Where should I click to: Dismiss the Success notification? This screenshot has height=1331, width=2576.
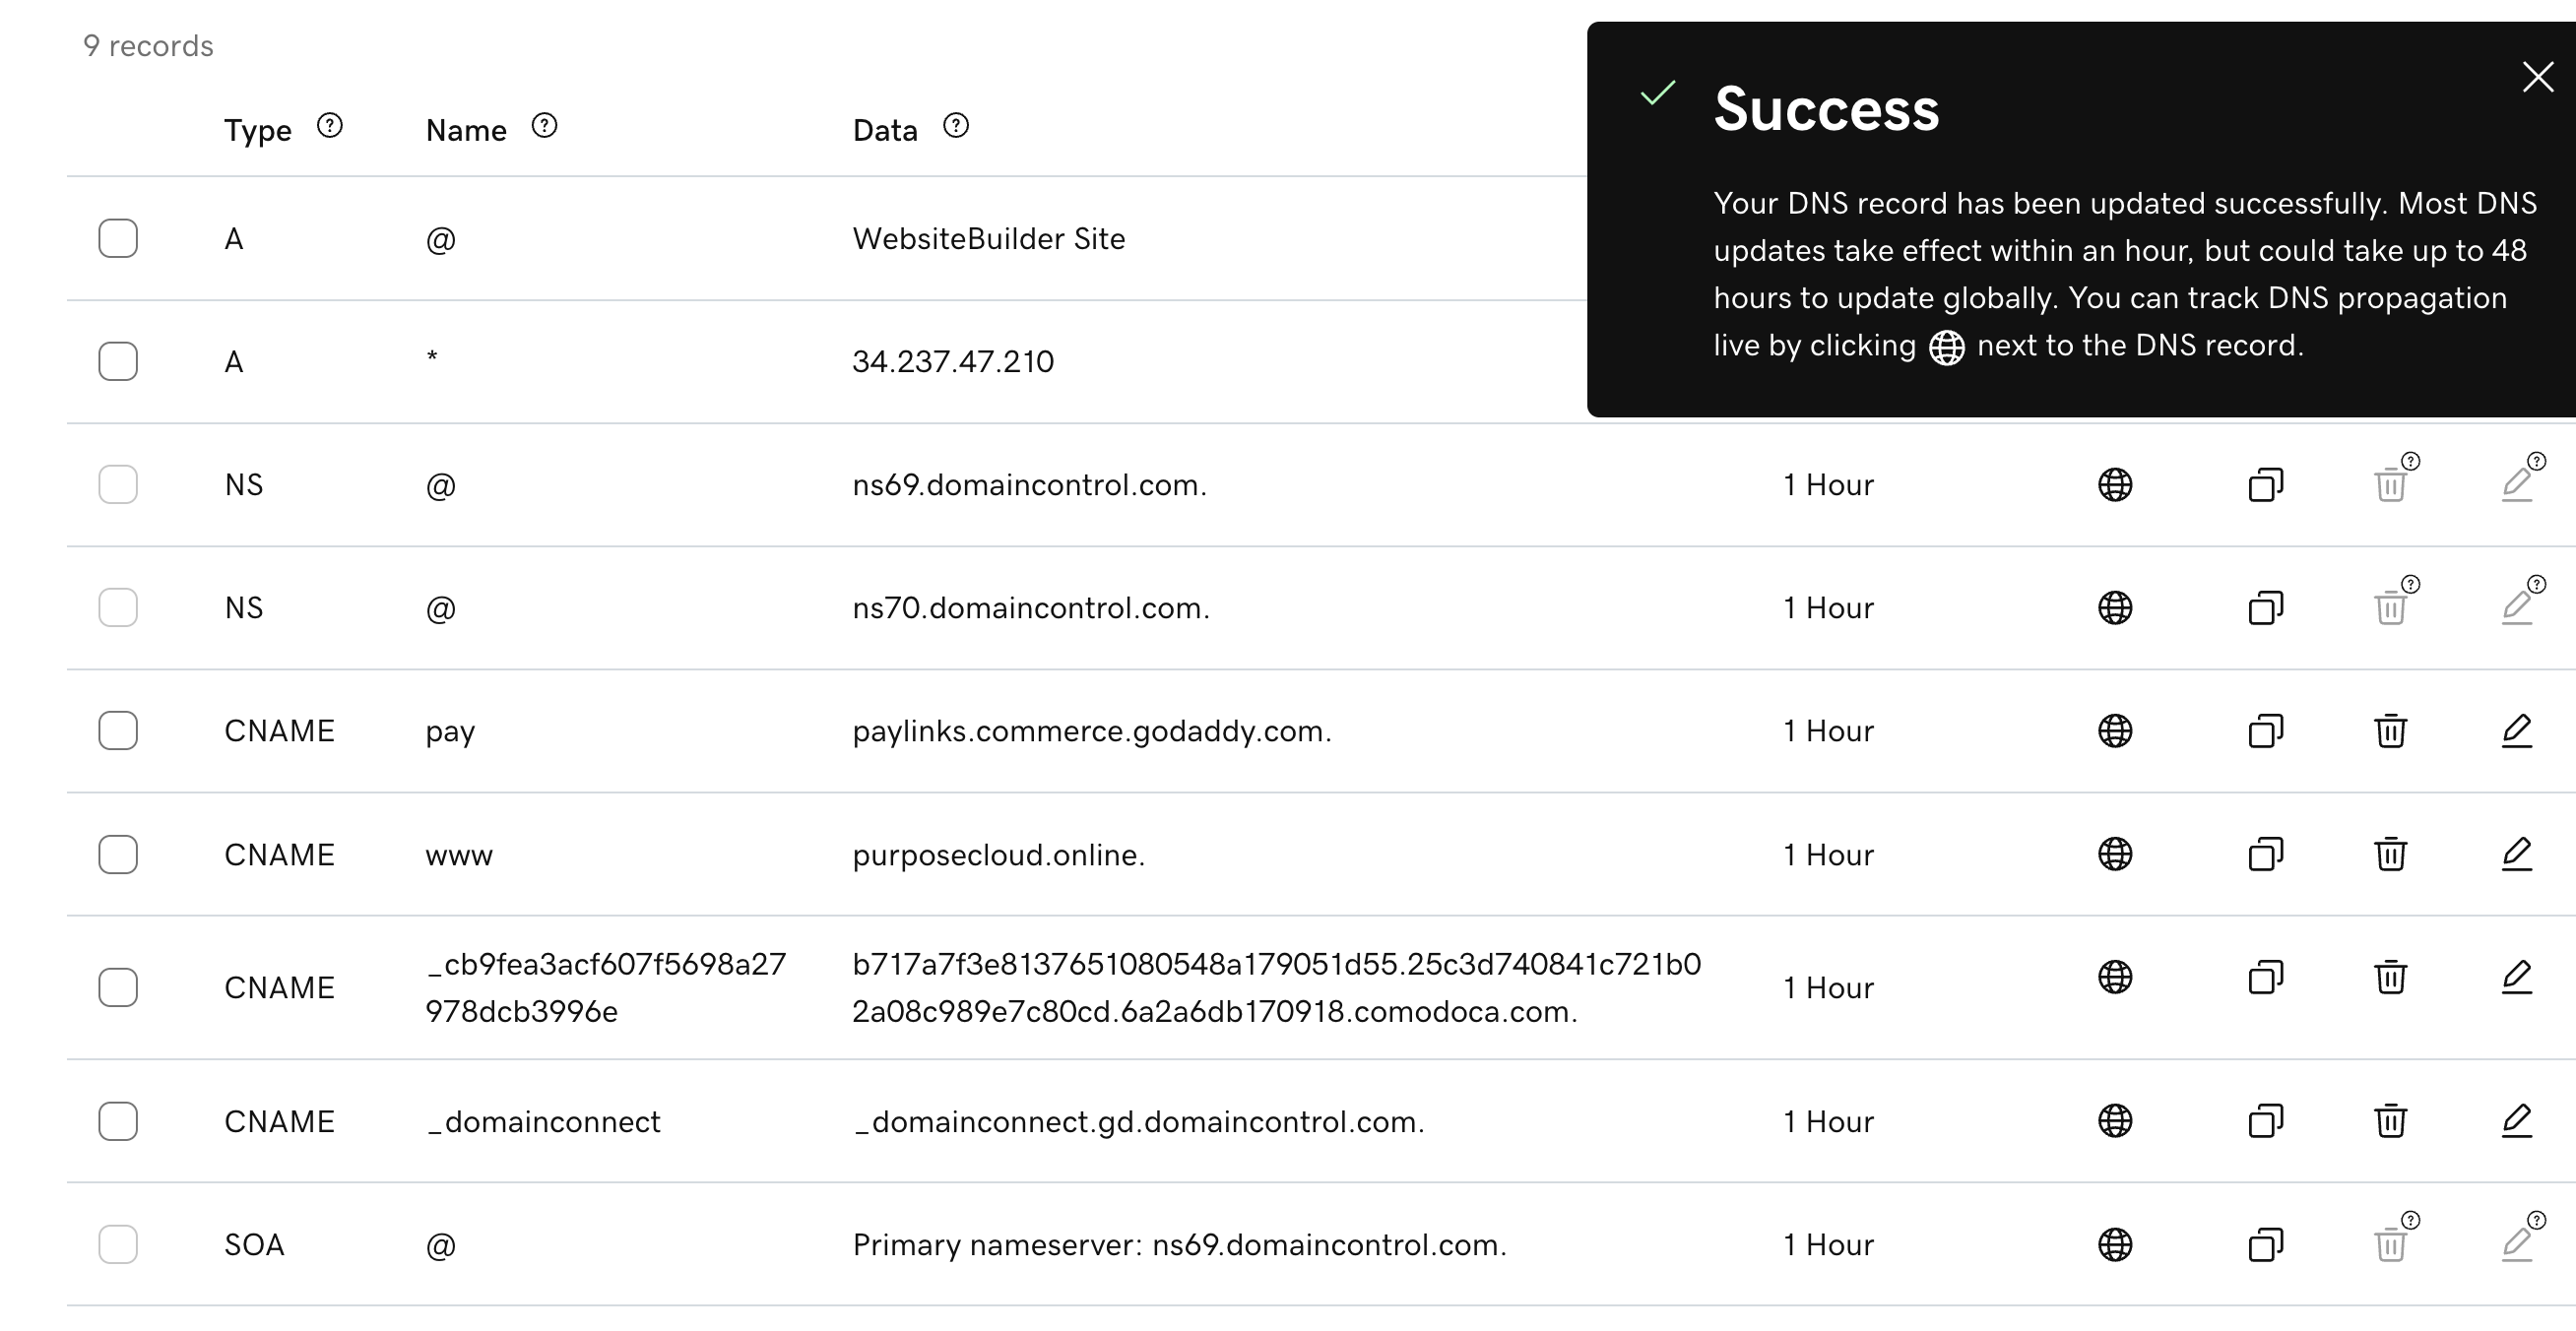[x=2537, y=77]
